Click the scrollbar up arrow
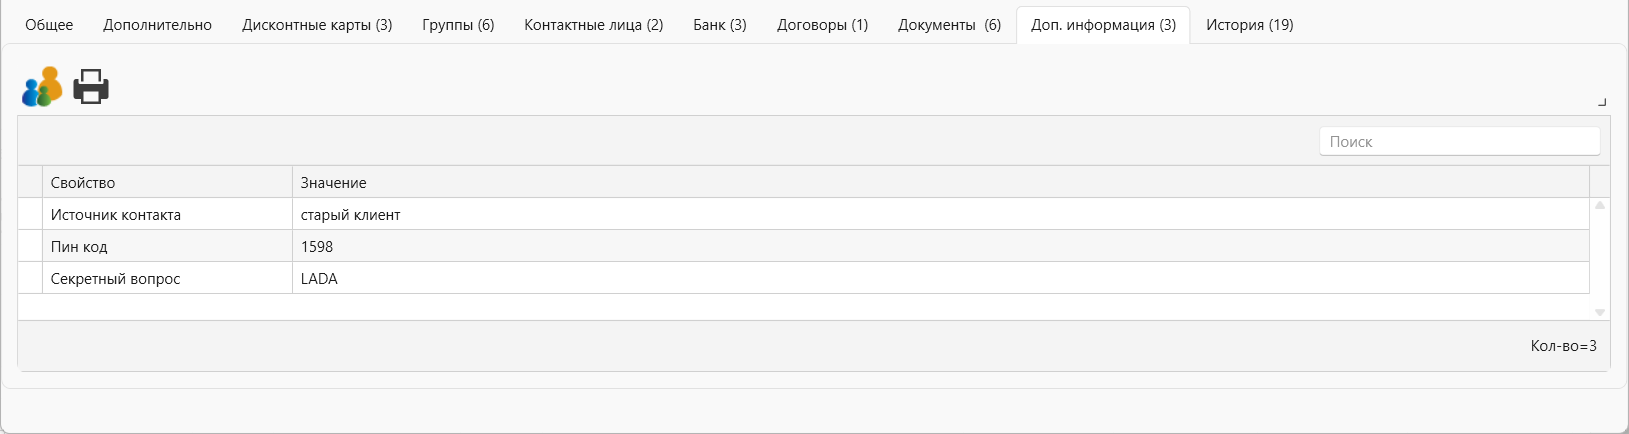The image size is (1629, 434). tap(1600, 205)
